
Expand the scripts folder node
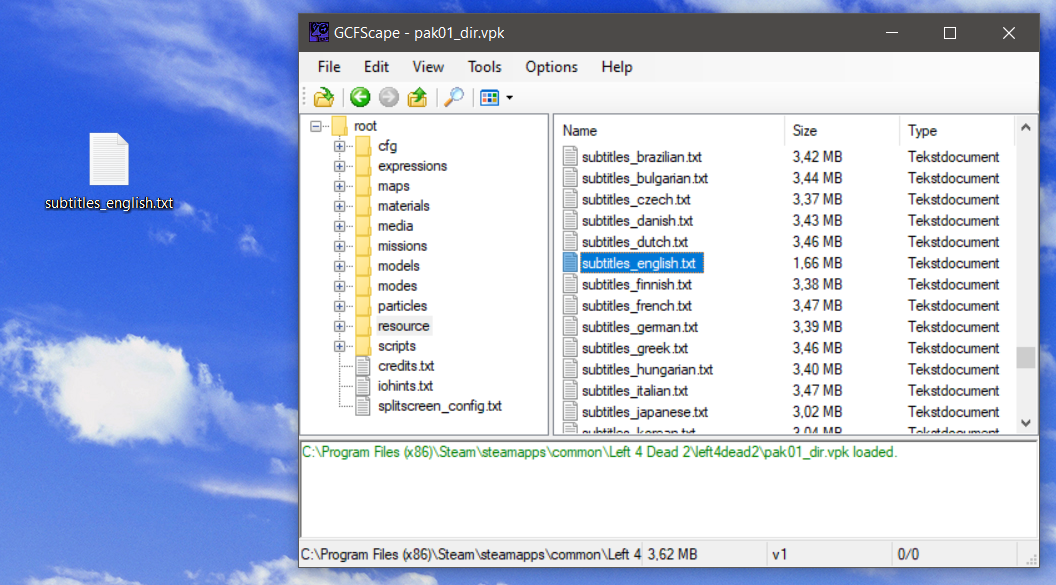pyautogui.click(x=339, y=346)
